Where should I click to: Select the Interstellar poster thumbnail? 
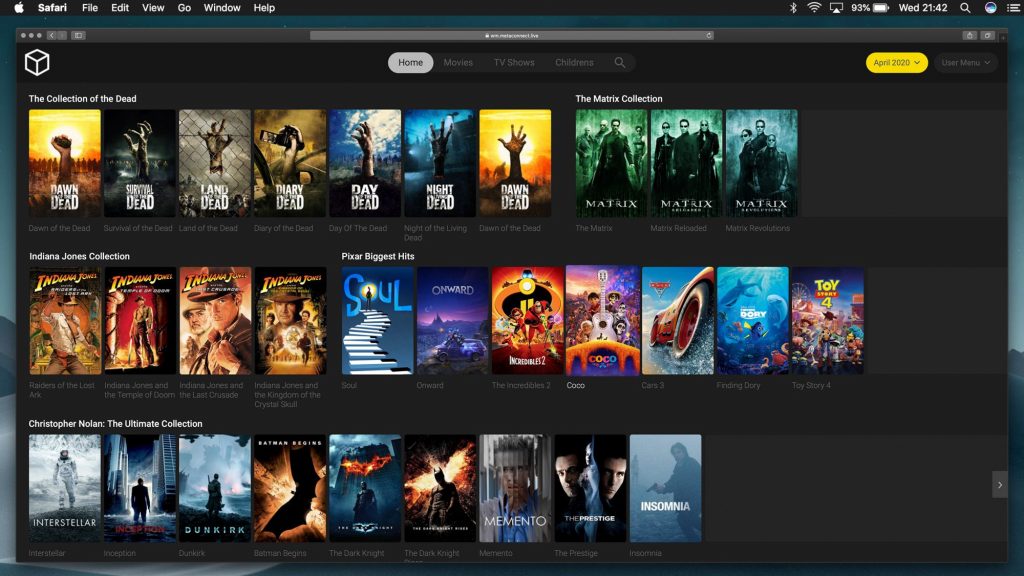click(65, 488)
